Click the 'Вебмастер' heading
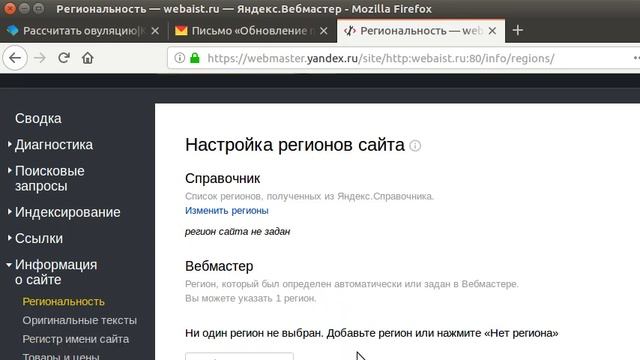Screen dimensions: 640x360 click(219, 266)
